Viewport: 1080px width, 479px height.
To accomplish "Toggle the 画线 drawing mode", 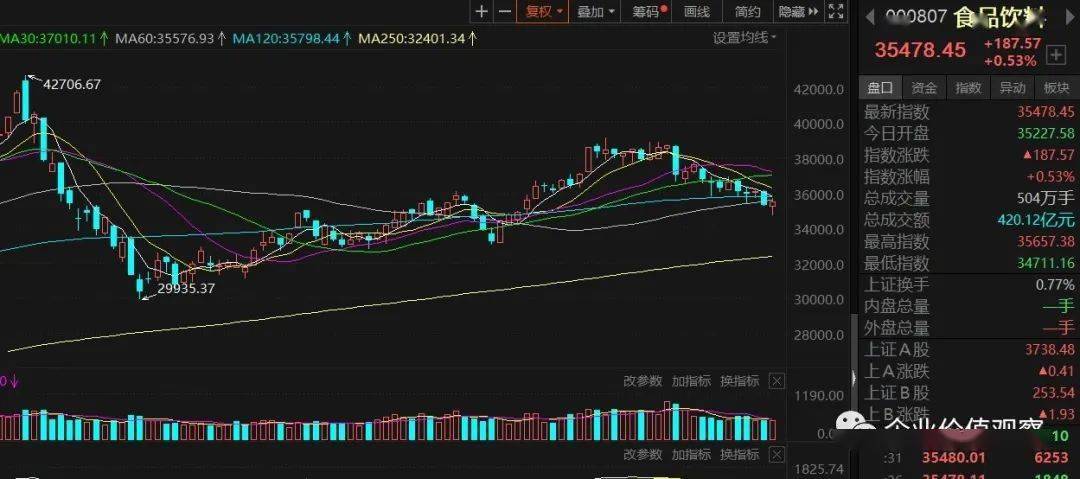I will click(697, 11).
